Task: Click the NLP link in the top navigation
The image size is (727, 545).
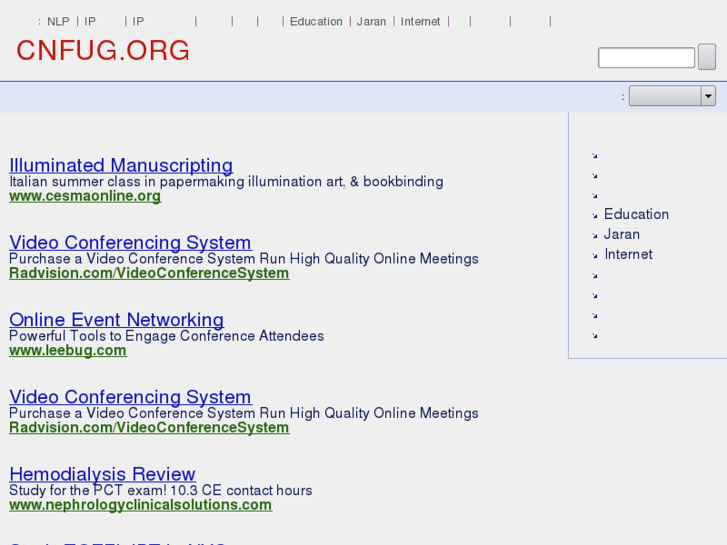Action: [58, 21]
